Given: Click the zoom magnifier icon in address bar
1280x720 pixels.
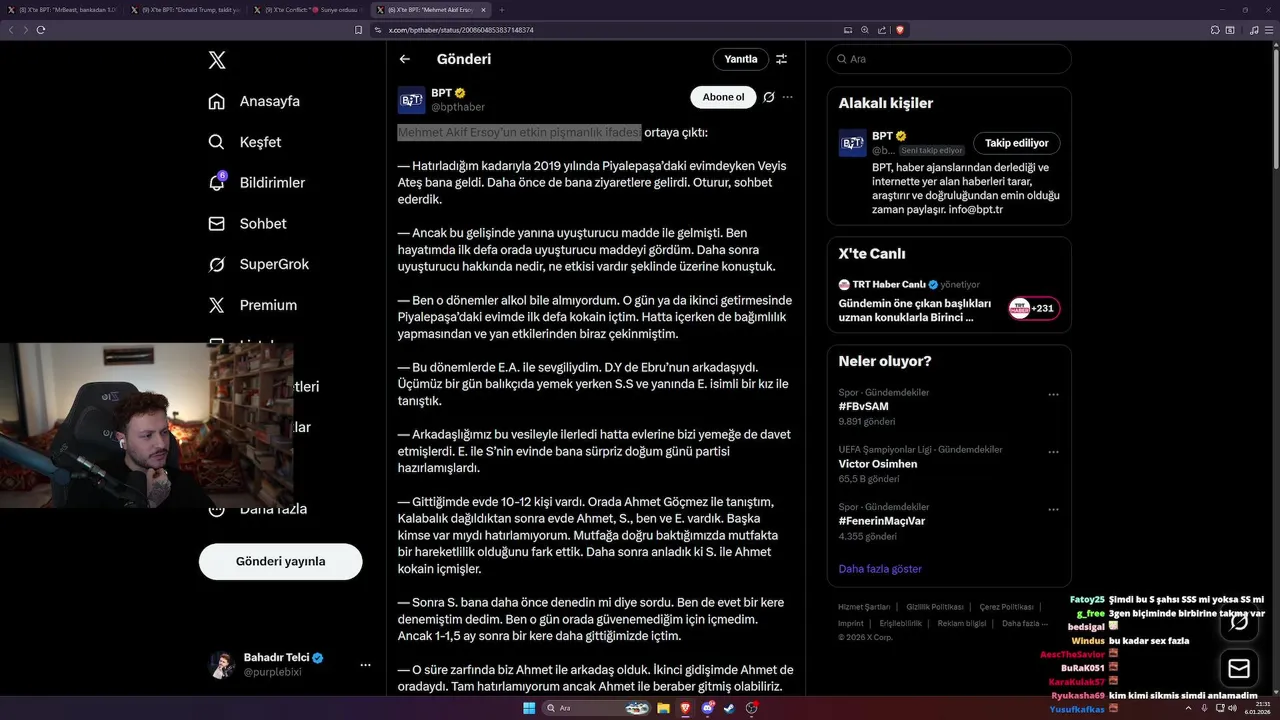Looking at the screenshot, I should (x=864, y=30).
